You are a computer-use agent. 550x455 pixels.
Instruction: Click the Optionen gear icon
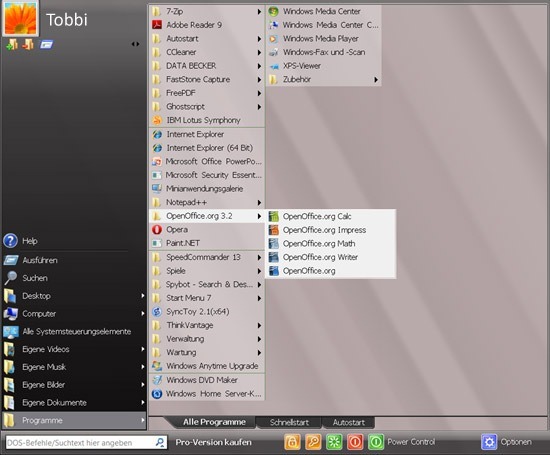click(x=489, y=442)
